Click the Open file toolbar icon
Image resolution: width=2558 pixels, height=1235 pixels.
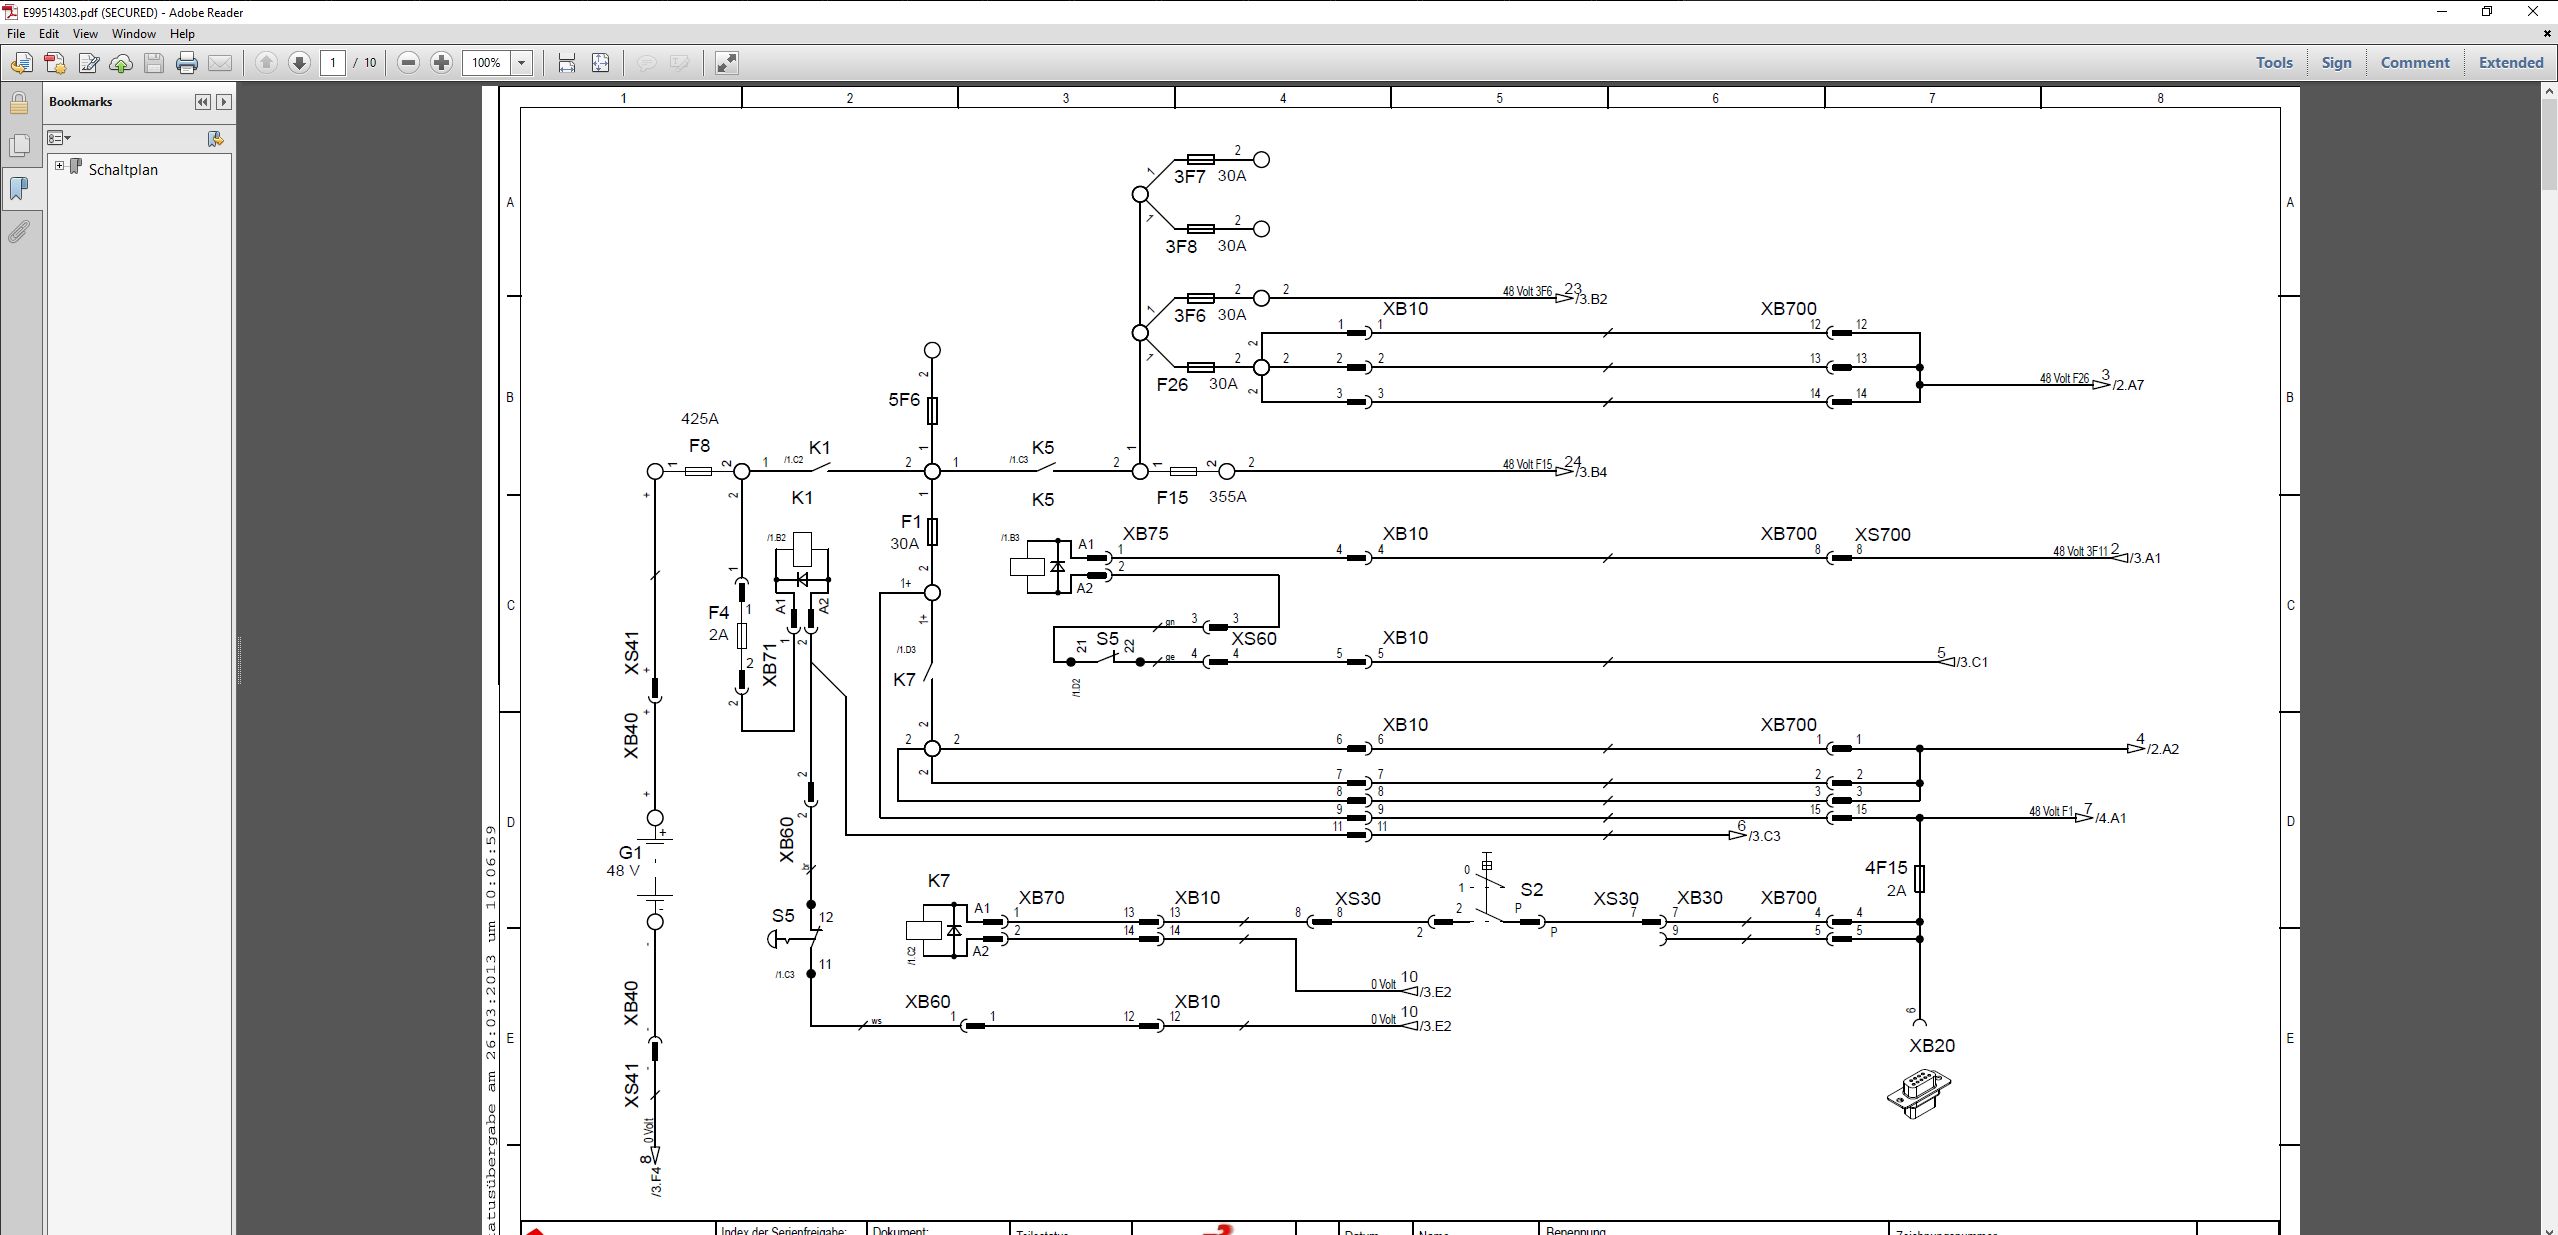tap(21, 63)
